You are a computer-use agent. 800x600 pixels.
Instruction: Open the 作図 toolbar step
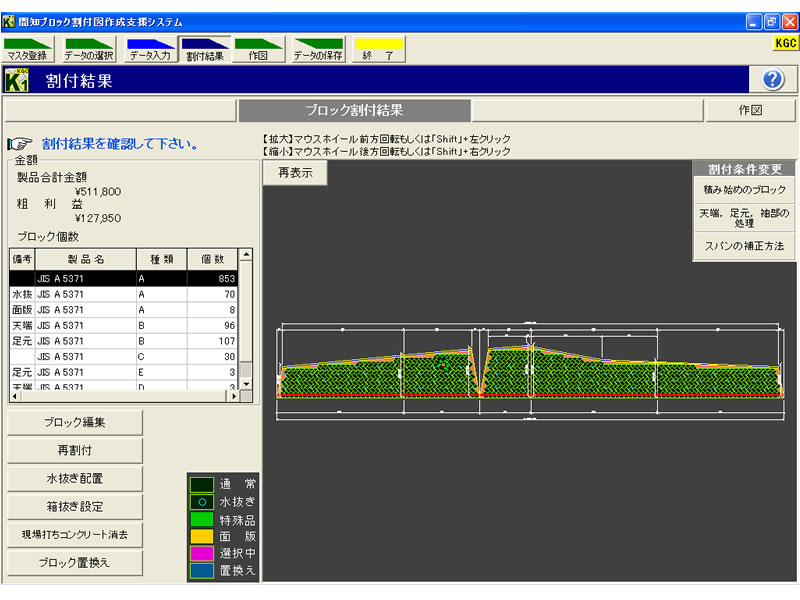[257, 50]
